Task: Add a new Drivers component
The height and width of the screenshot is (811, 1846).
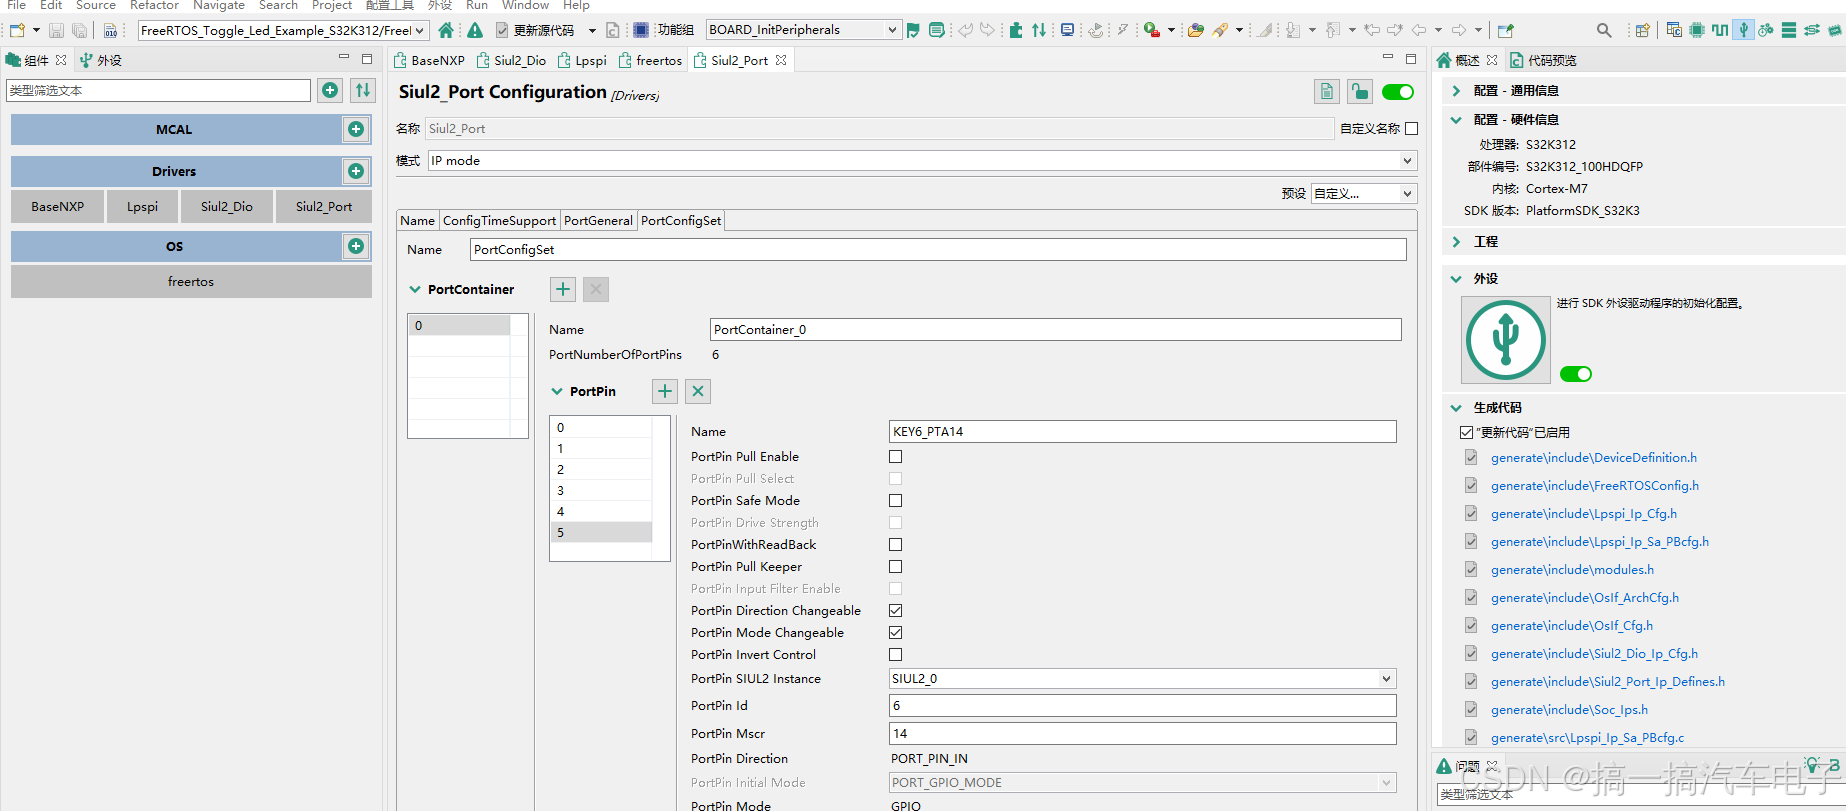Action: (356, 171)
